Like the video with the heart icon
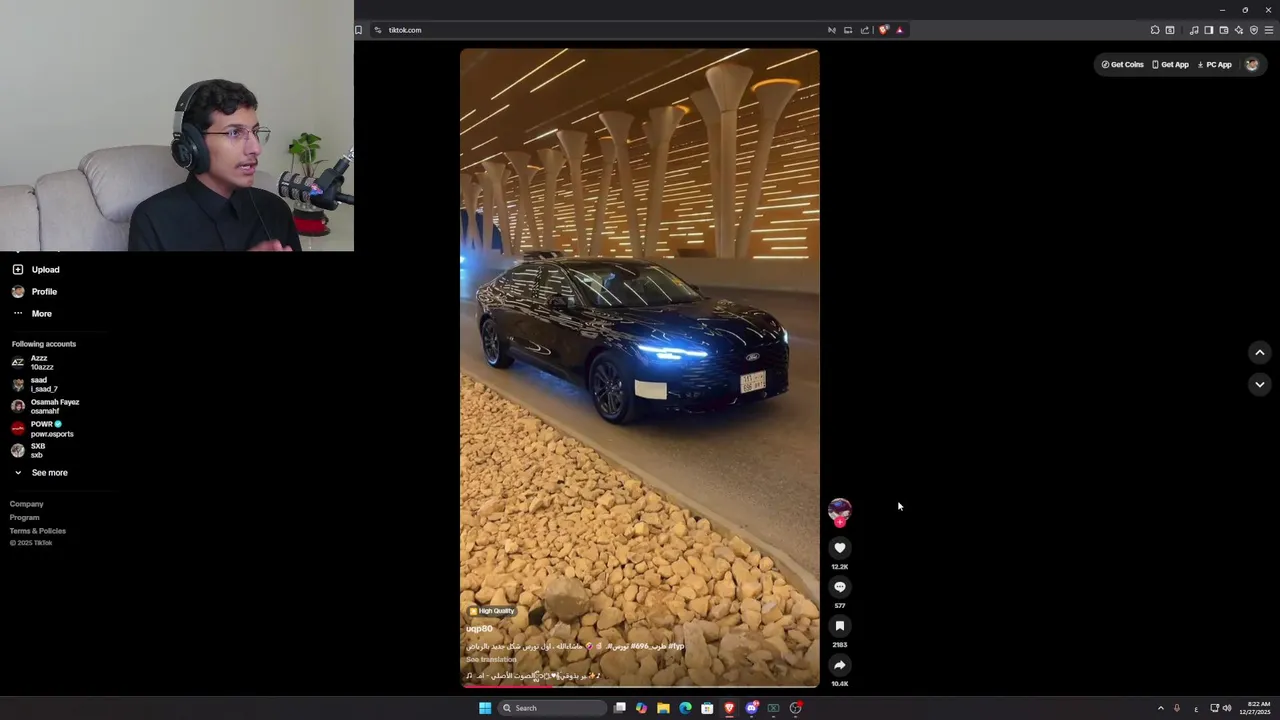 840,548
